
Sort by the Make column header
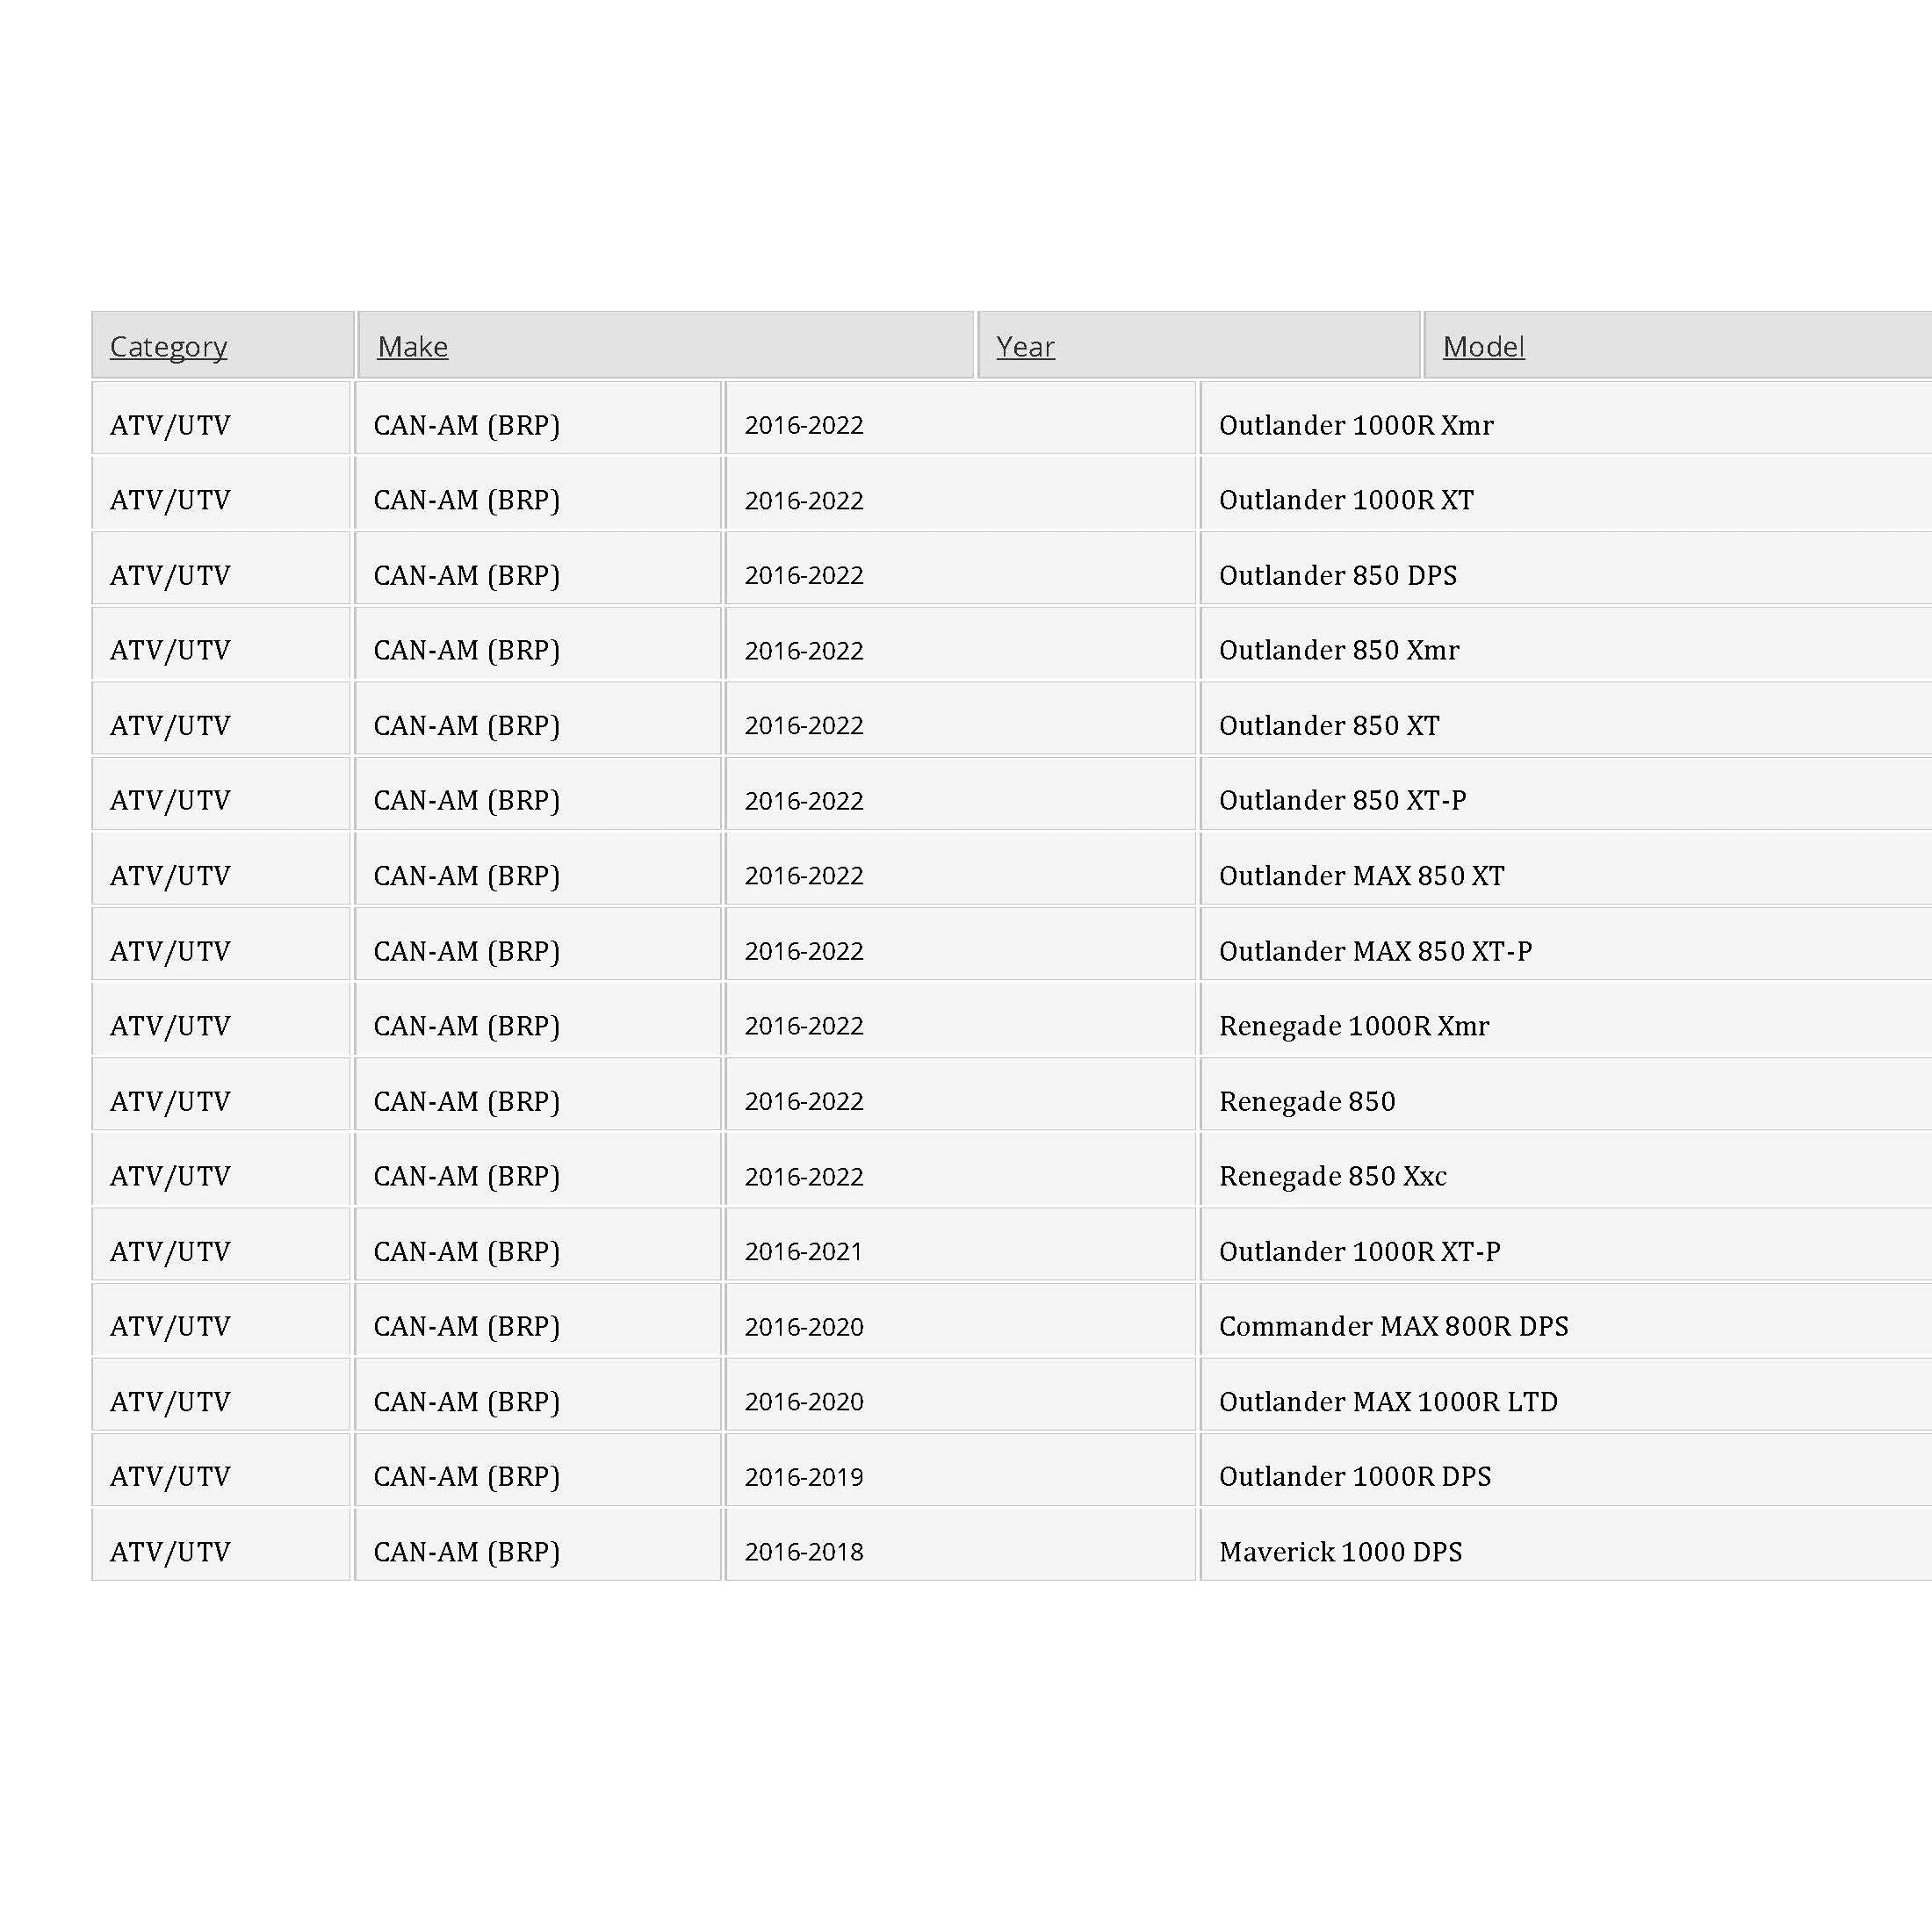[x=412, y=346]
